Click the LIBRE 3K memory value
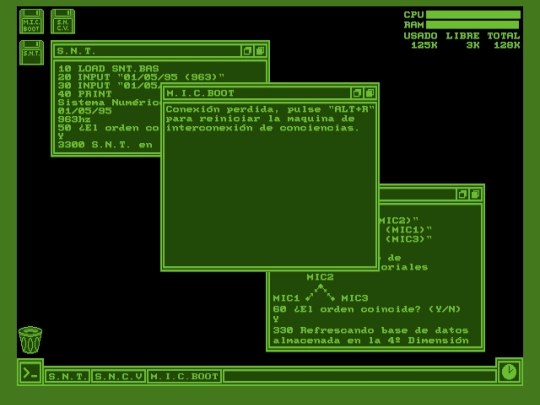Viewport: 540px width, 405px height. 473,45
